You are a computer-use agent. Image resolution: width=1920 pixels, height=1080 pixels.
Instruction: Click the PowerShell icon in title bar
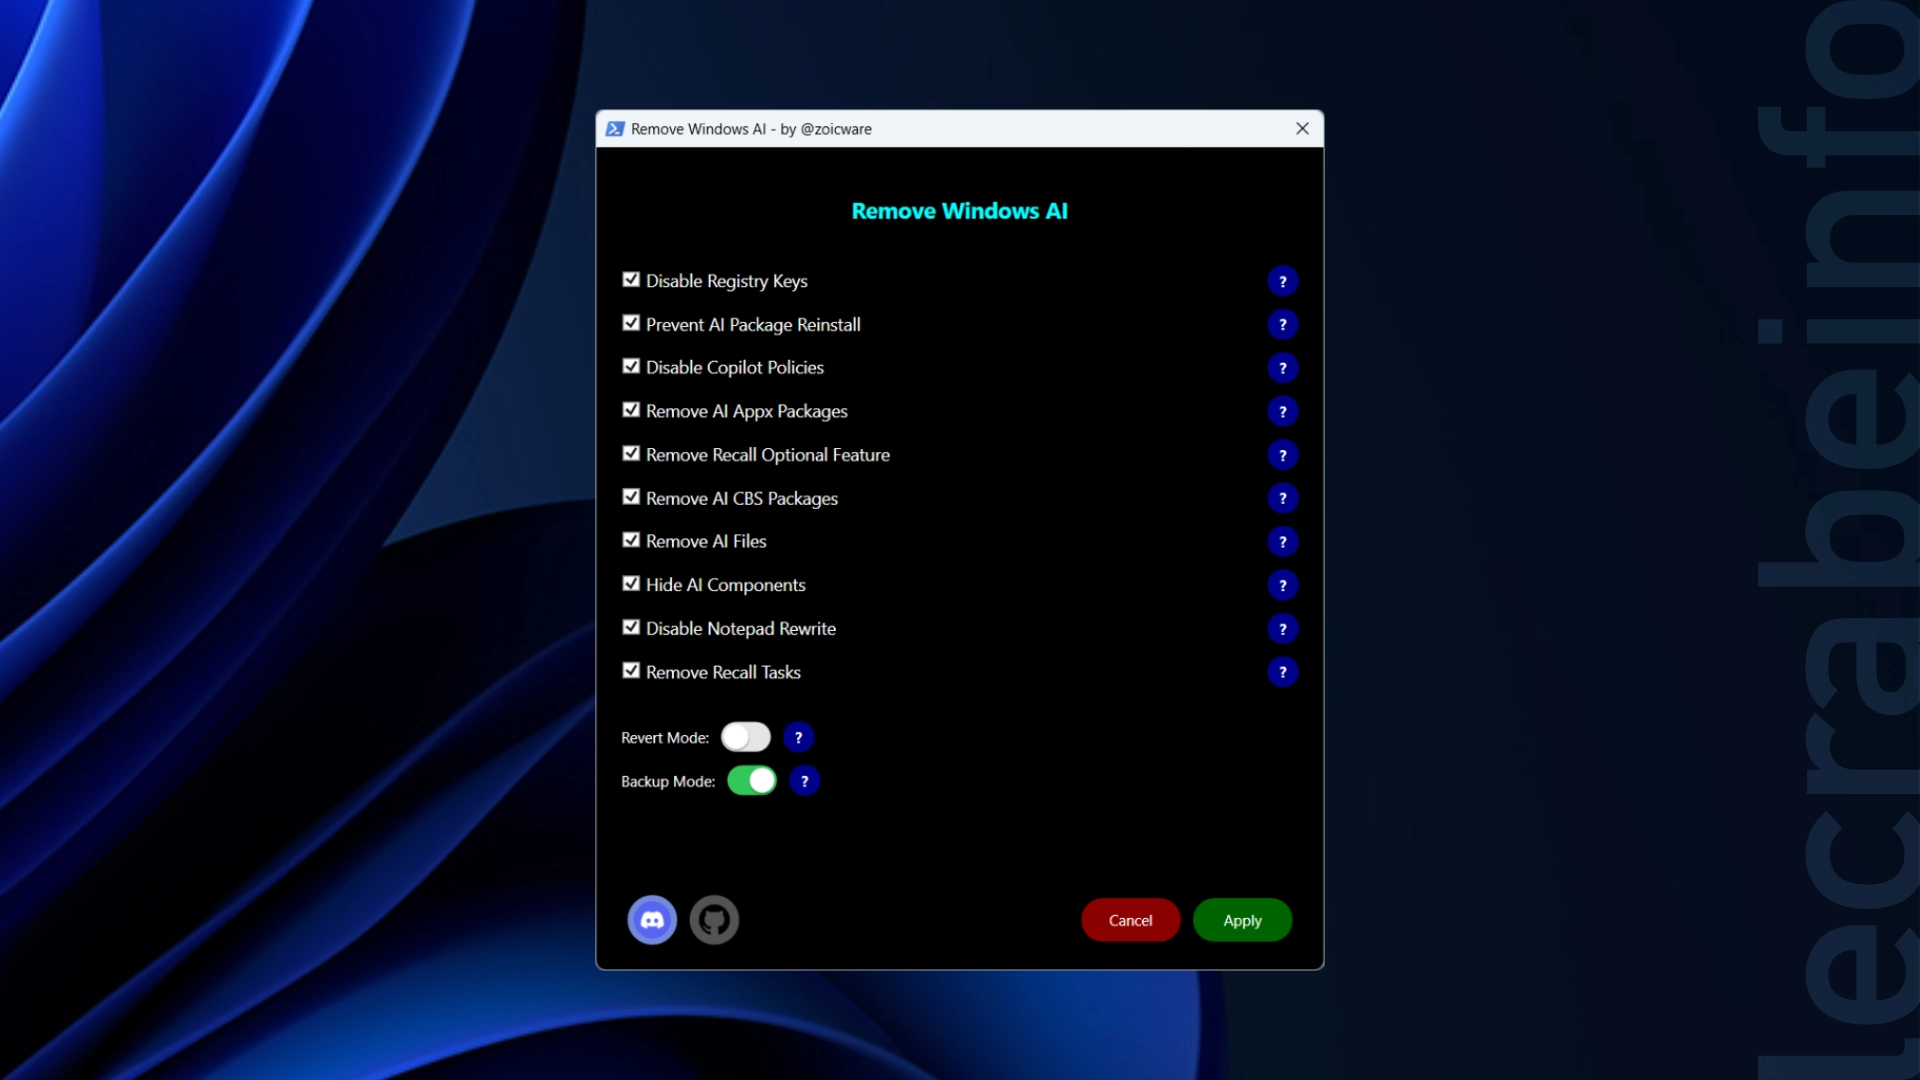pyautogui.click(x=615, y=129)
